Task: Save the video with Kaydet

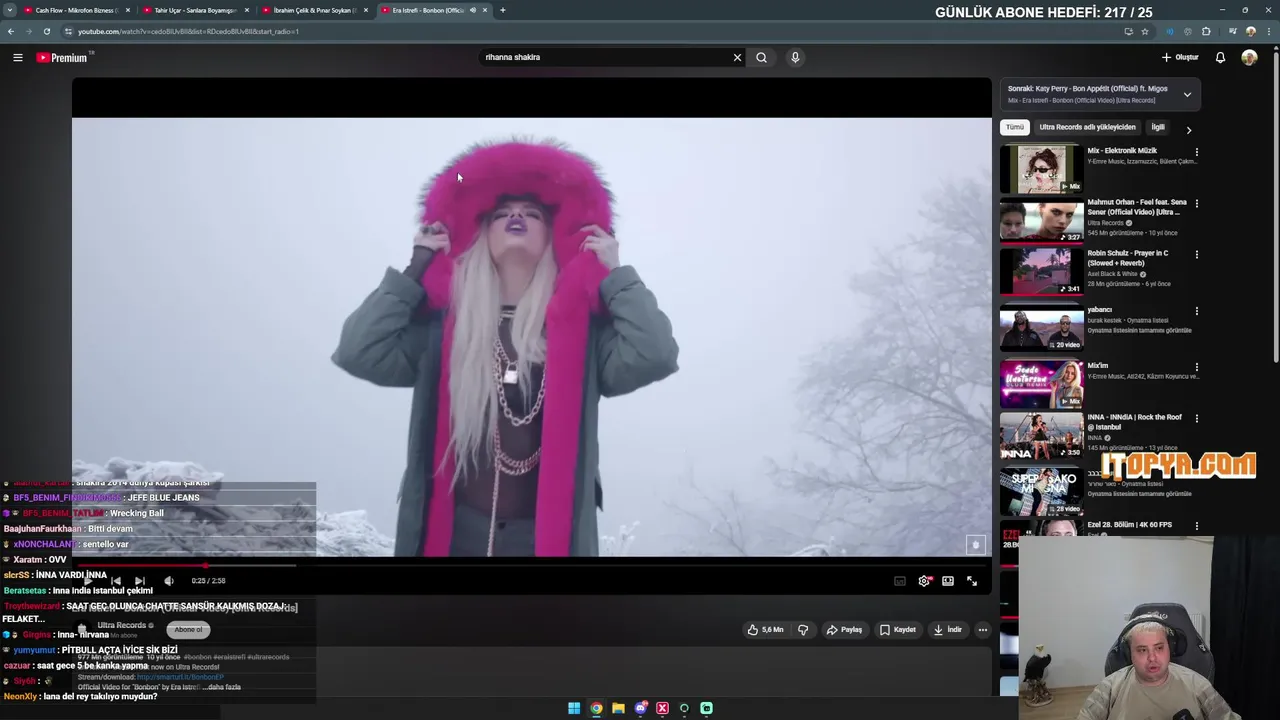Action: click(x=898, y=630)
